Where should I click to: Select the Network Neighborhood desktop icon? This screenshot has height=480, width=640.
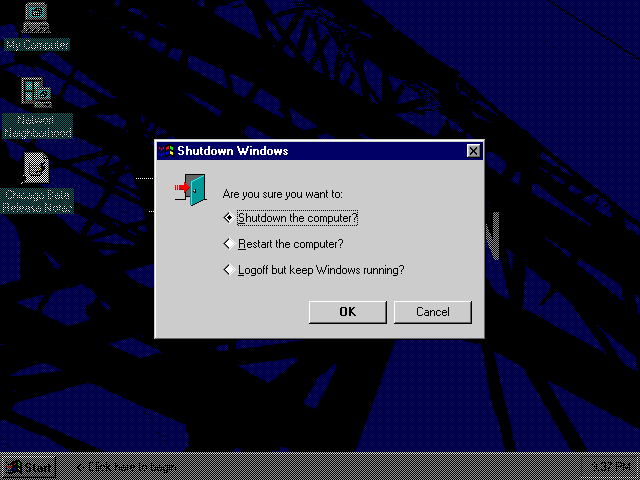(x=36, y=93)
